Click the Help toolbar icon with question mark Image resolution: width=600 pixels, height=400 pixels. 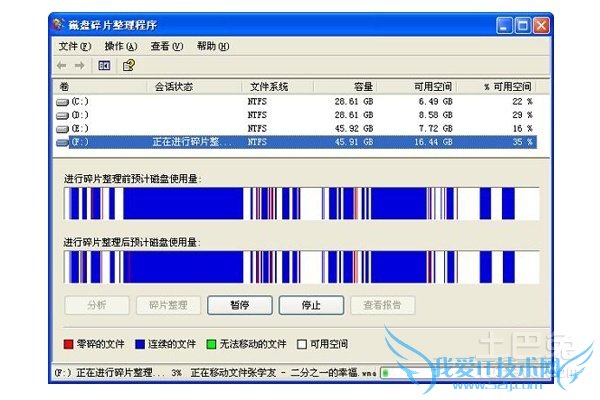click(x=128, y=66)
